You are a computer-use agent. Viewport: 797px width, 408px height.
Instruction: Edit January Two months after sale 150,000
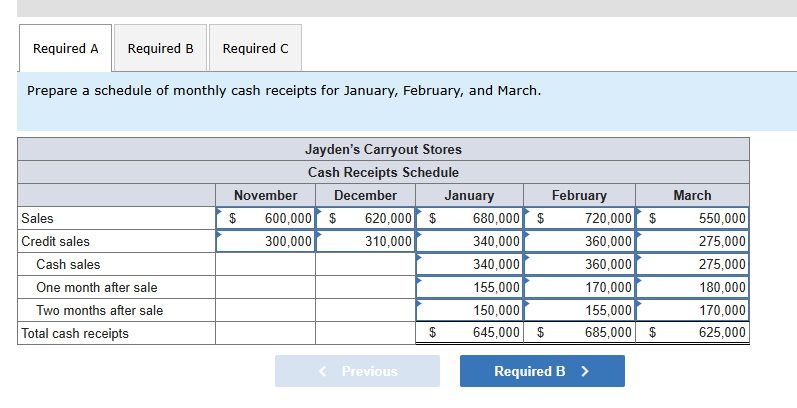pos(470,310)
